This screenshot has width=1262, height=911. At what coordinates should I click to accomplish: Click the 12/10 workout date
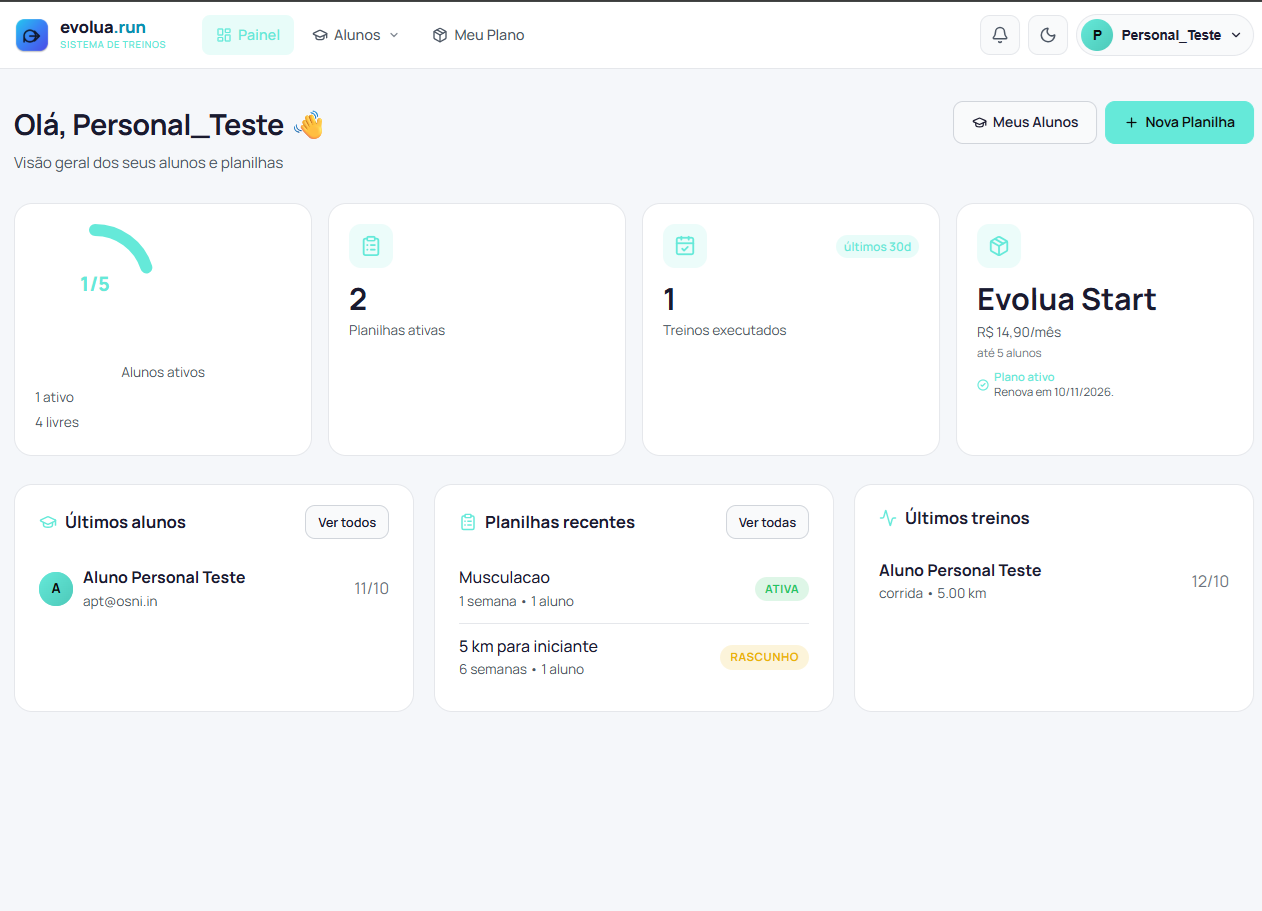pyautogui.click(x=1210, y=582)
